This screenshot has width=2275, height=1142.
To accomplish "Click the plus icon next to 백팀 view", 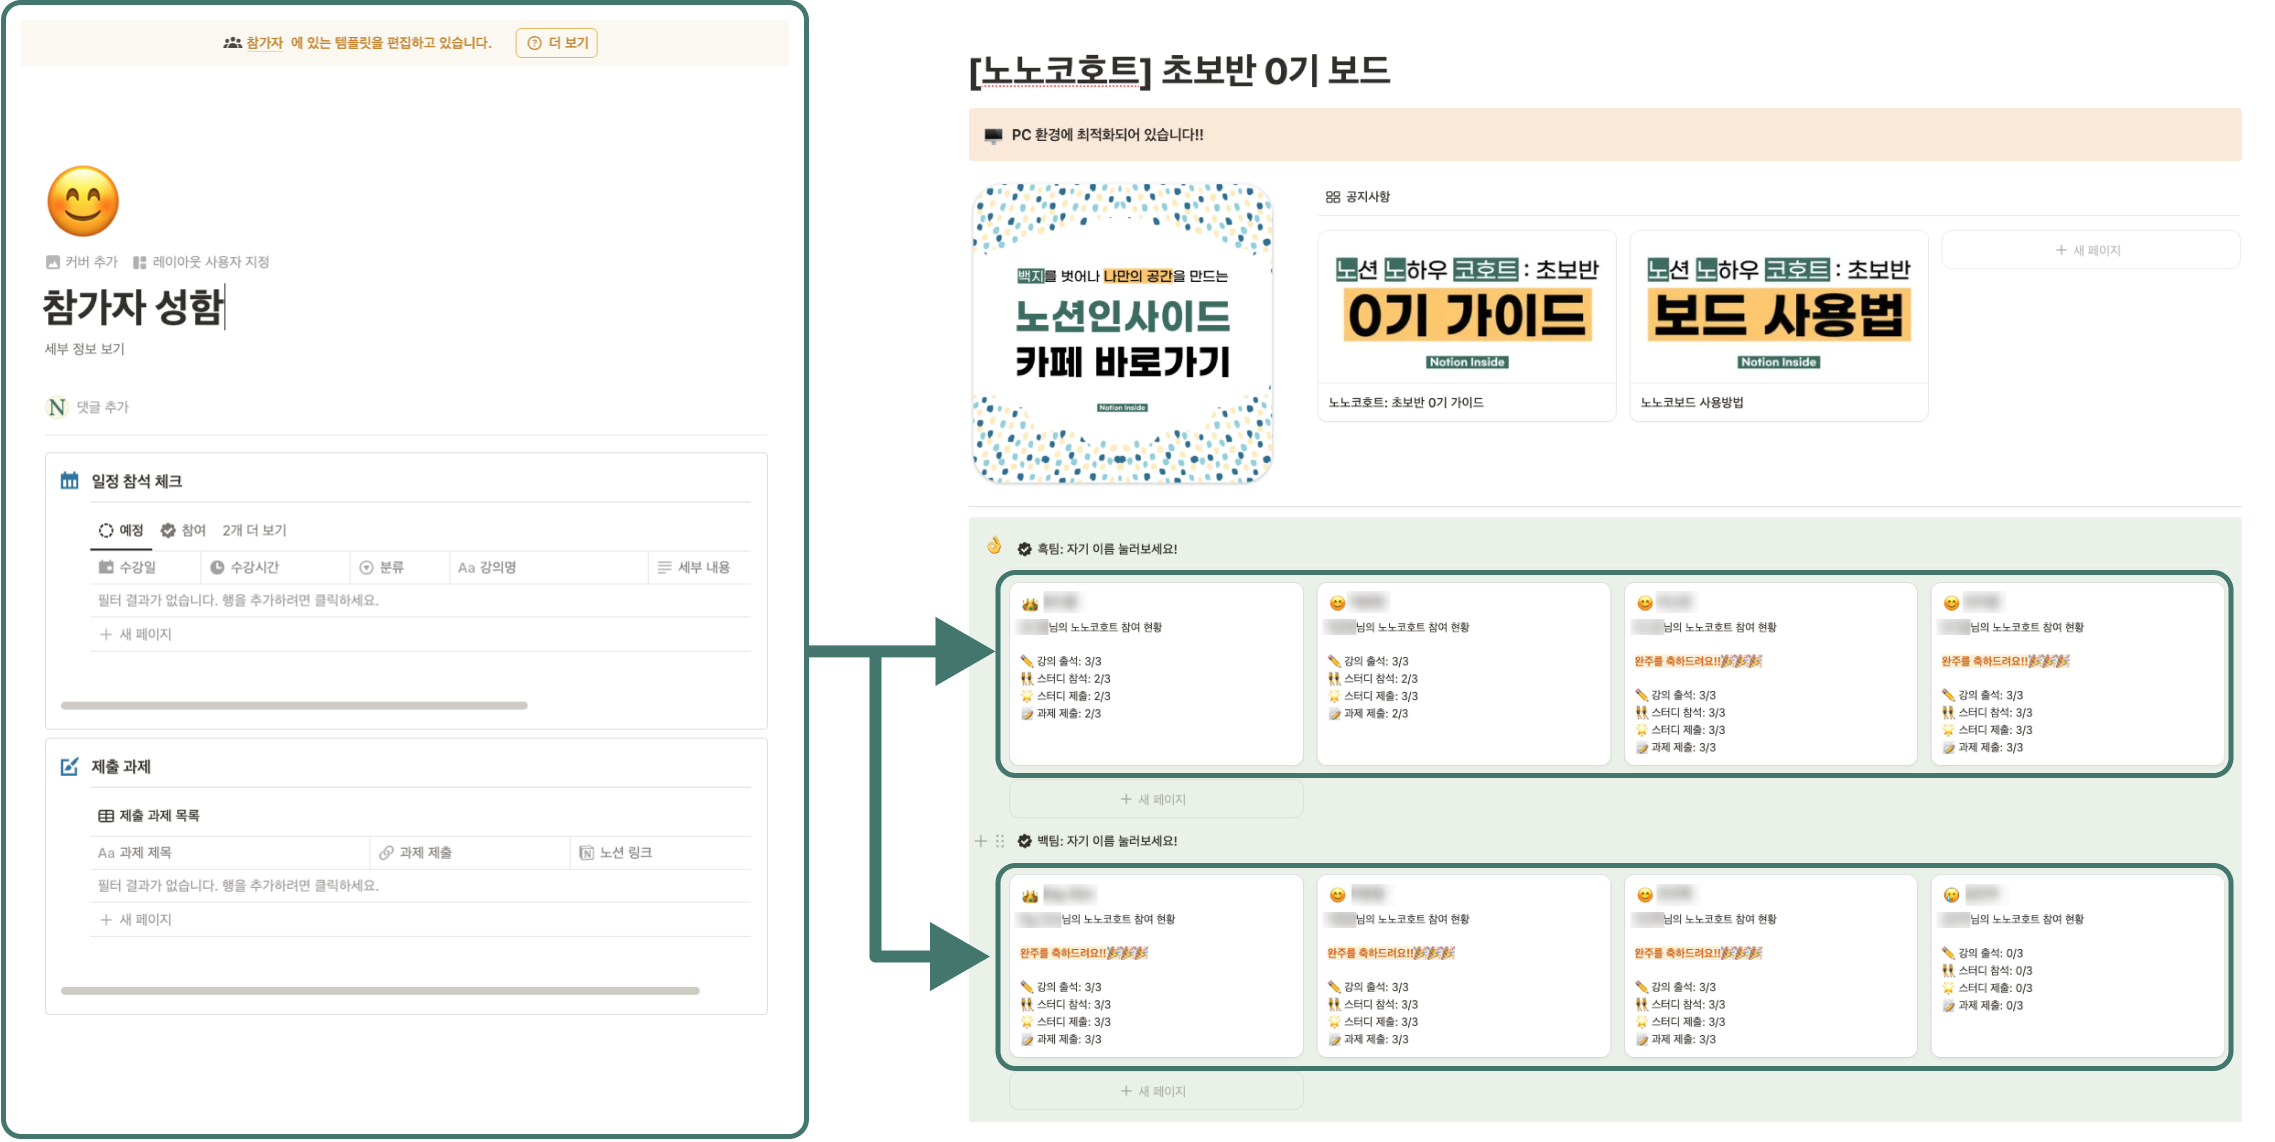I will point(980,841).
